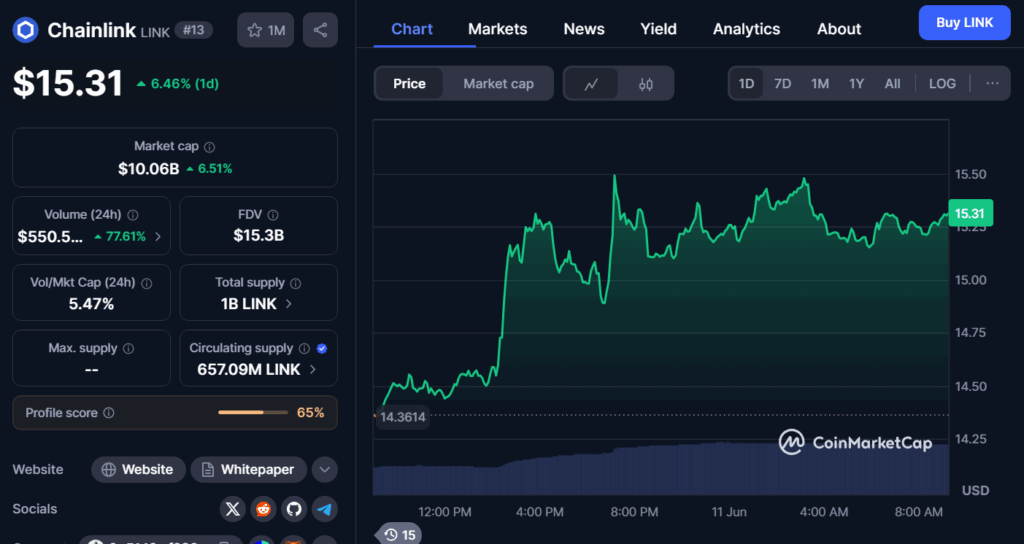The image size is (1024, 544).
Task: Open Market cap info tooltip icon
Action: click(209, 147)
